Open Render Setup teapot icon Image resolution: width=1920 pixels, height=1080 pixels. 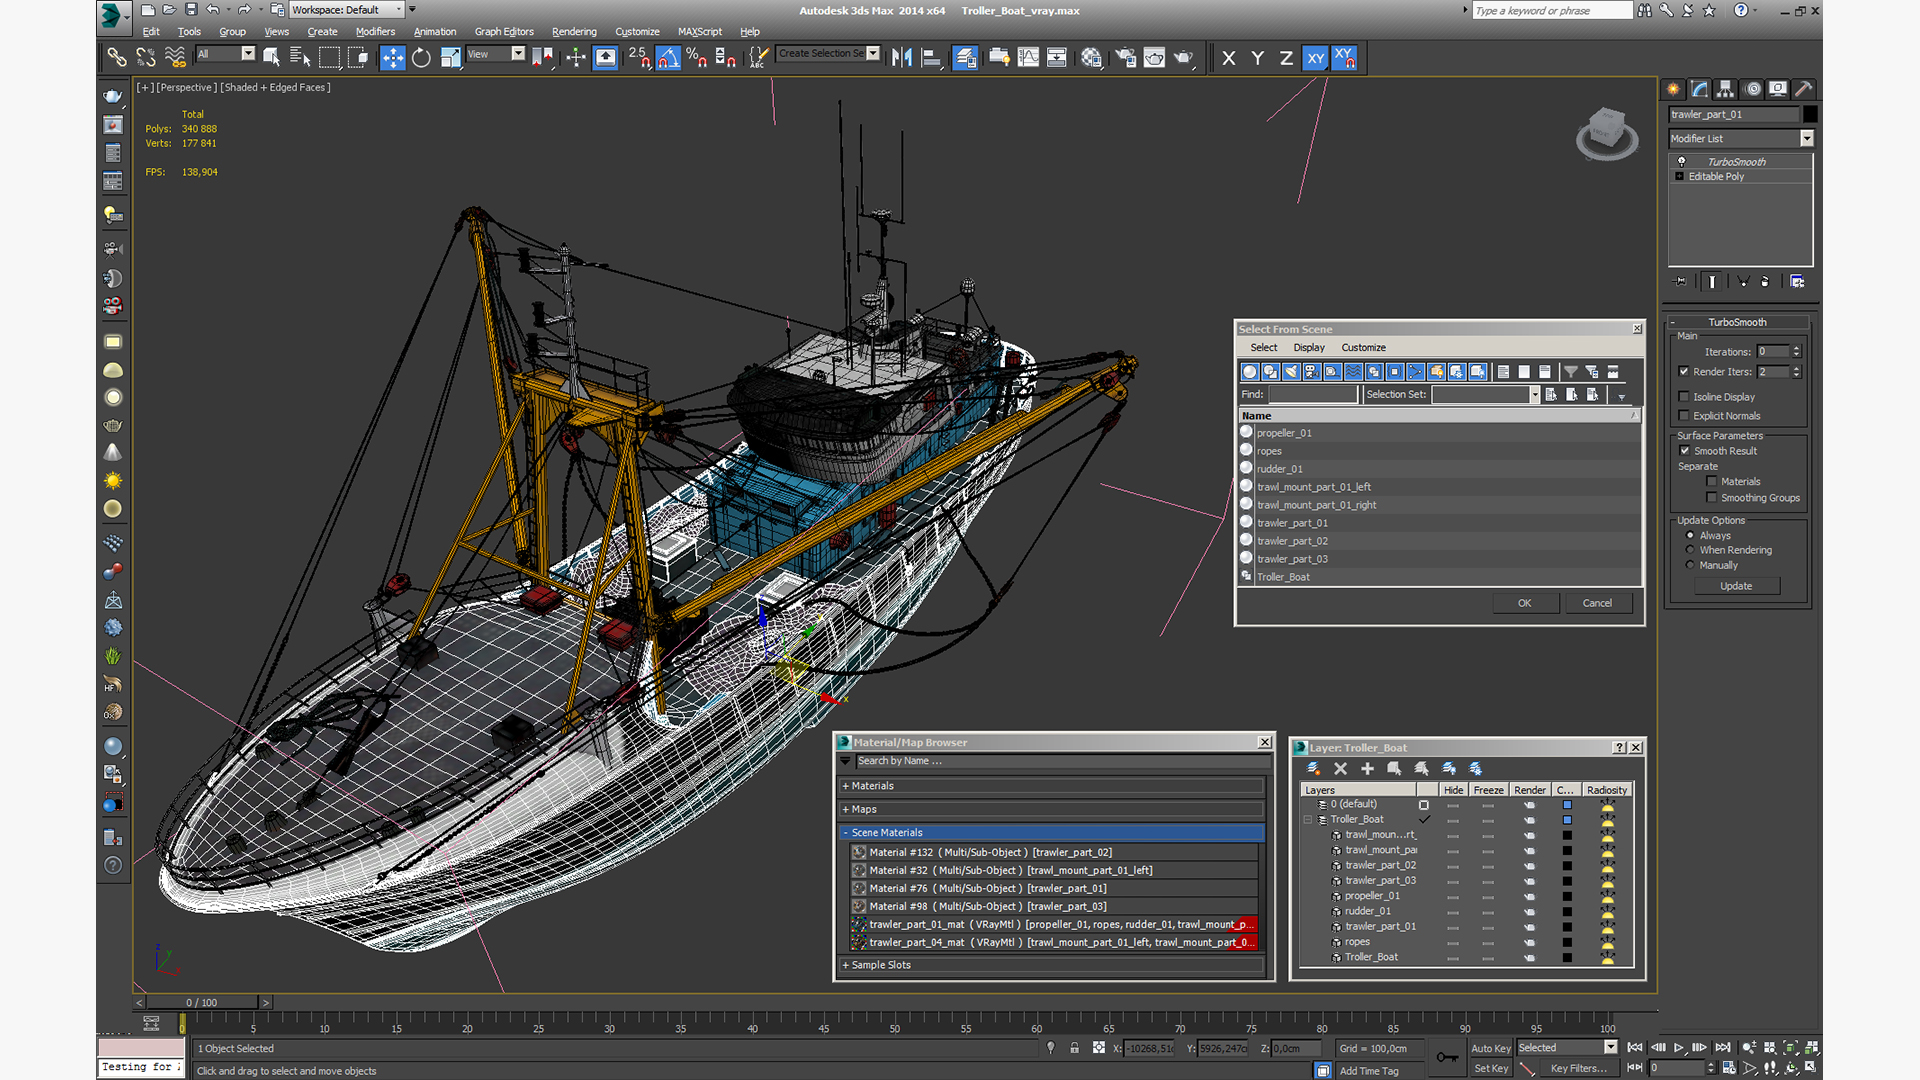coord(1125,57)
